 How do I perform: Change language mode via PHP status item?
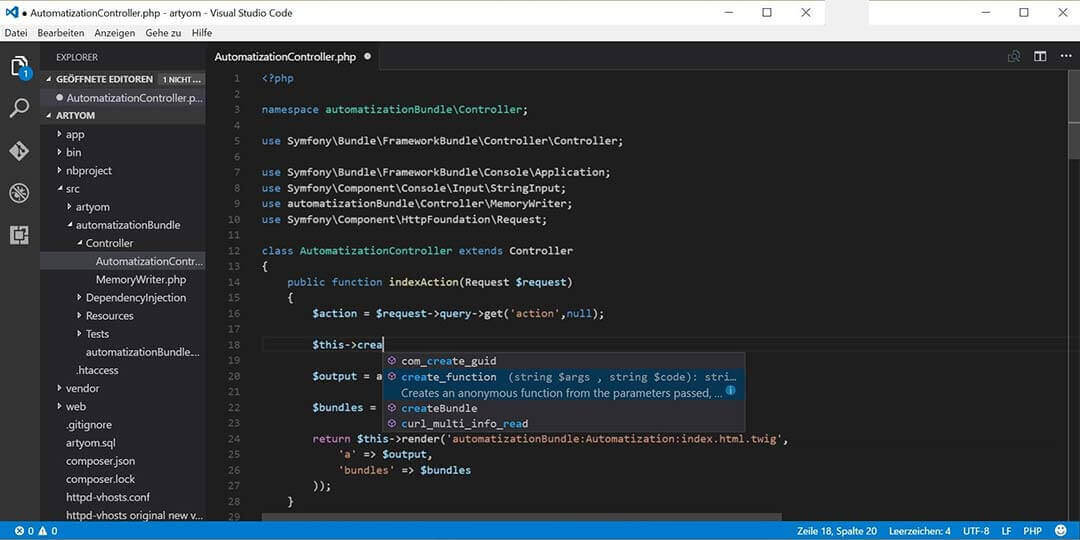[x=1032, y=531]
